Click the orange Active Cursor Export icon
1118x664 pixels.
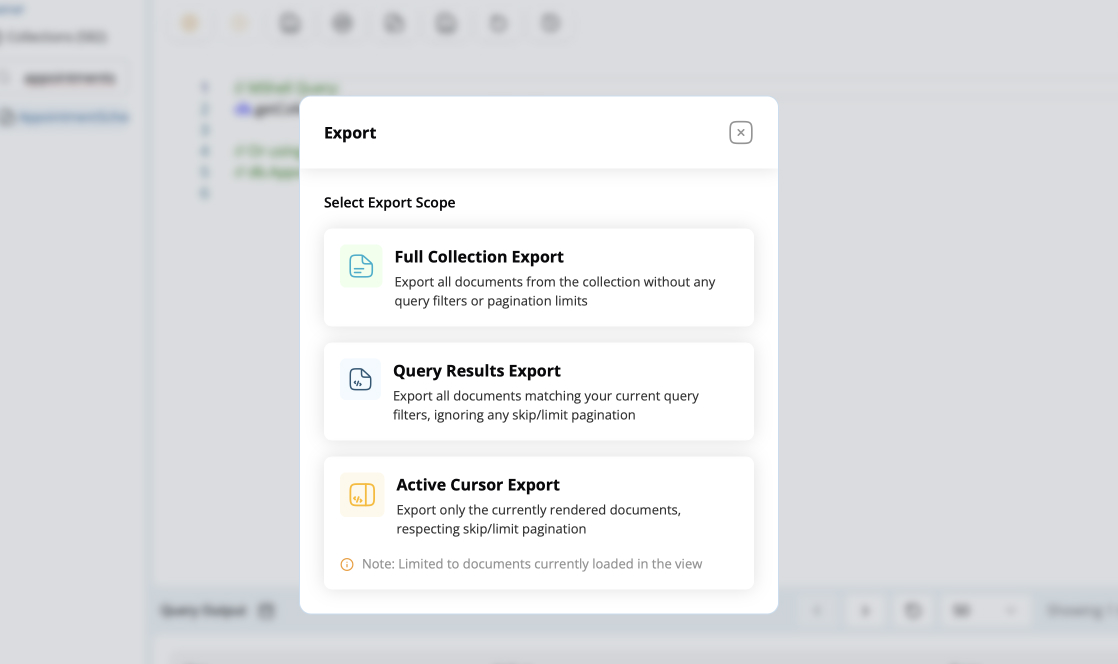361,495
